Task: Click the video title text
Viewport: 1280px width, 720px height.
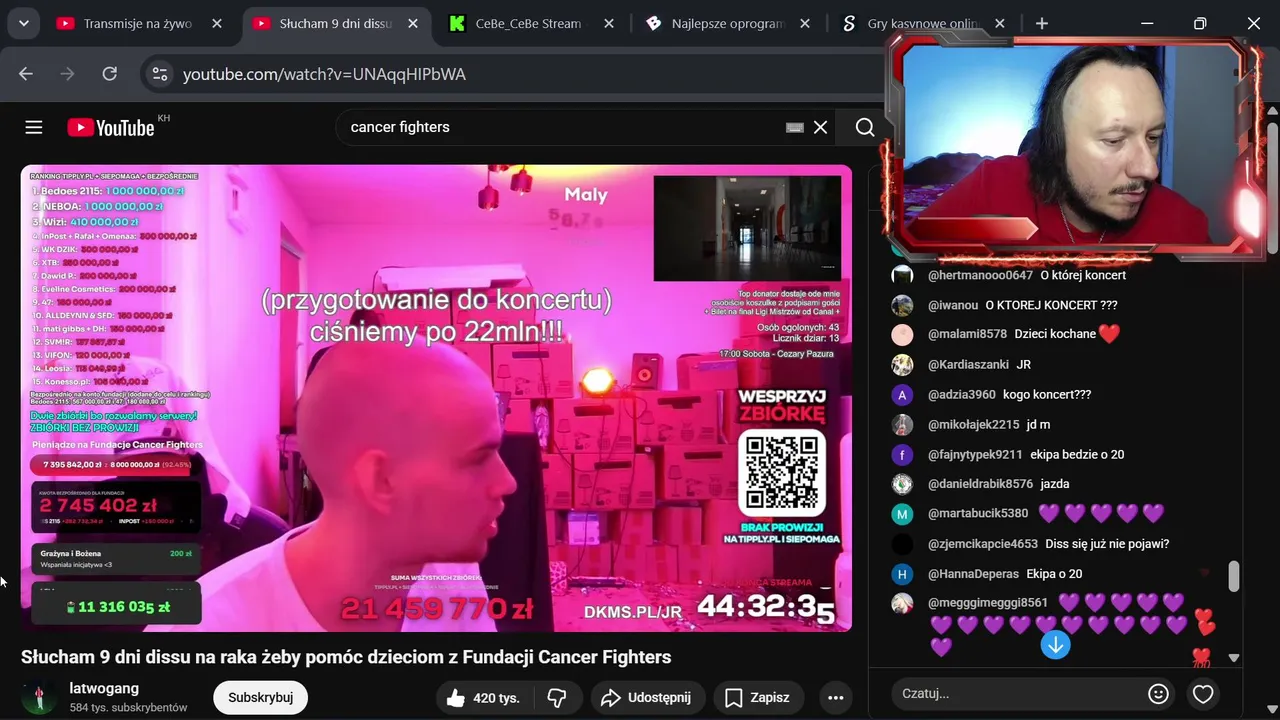Action: click(346, 657)
